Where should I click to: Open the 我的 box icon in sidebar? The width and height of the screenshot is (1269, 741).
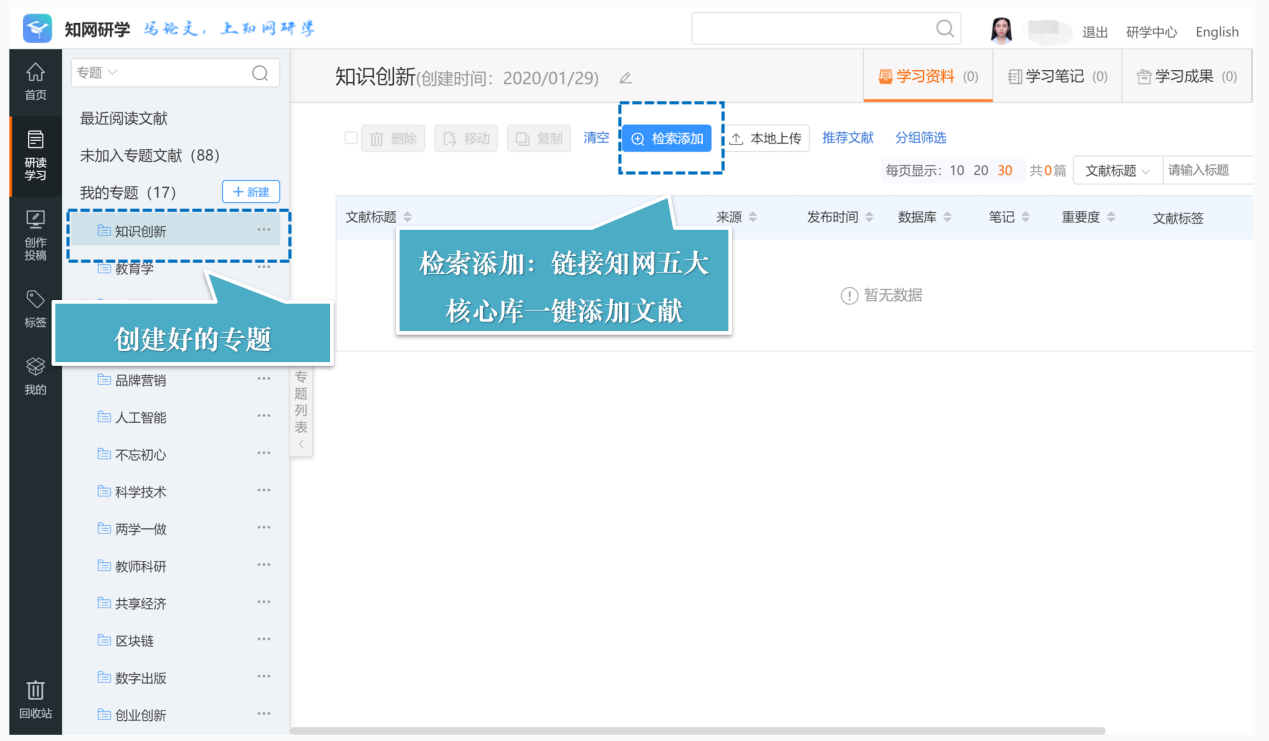pos(35,376)
